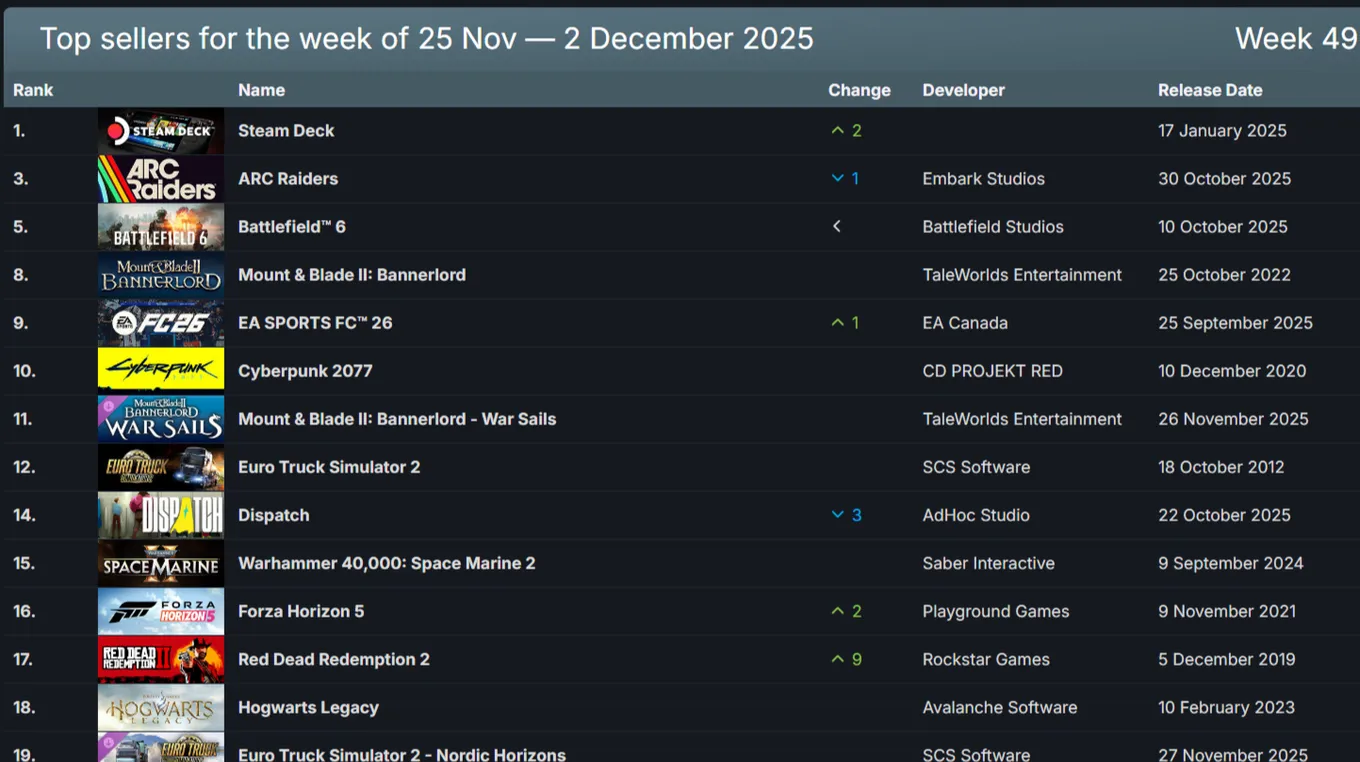Open the ARC Raiders game thumbnail
The width and height of the screenshot is (1360, 762).
(x=161, y=179)
